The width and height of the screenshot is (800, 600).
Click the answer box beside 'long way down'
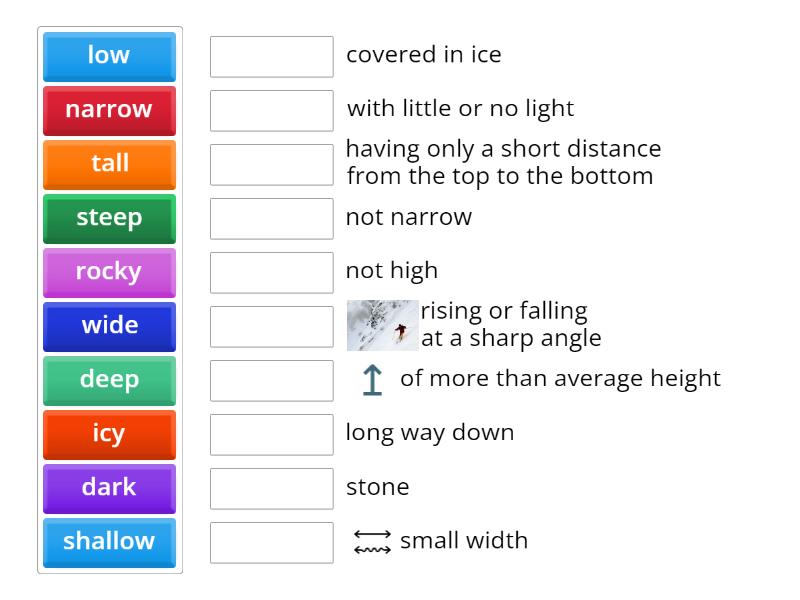pyautogui.click(x=270, y=433)
